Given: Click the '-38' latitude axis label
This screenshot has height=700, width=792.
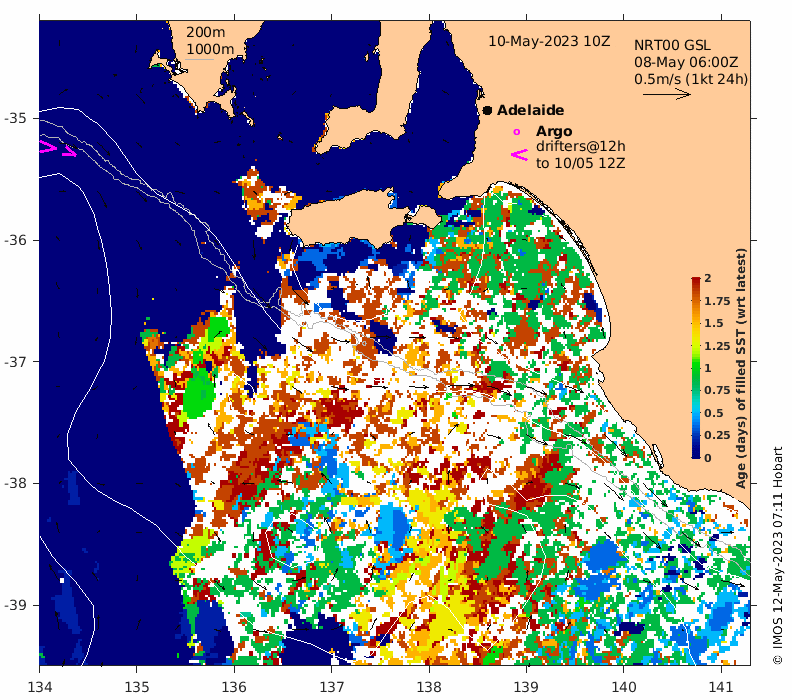Looking at the screenshot, I should pos(15,483).
